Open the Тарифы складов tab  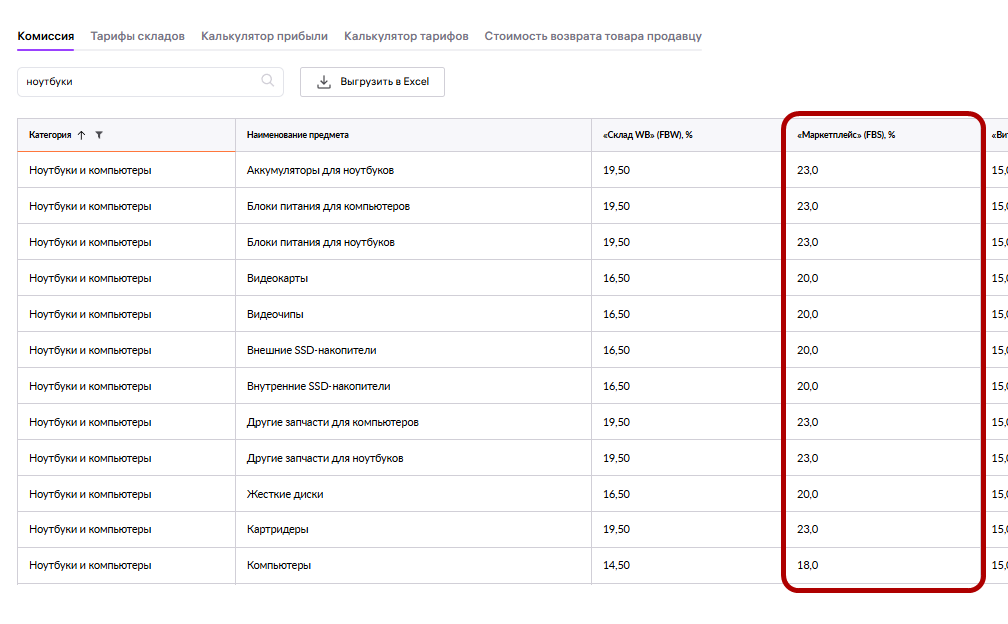(x=137, y=36)
